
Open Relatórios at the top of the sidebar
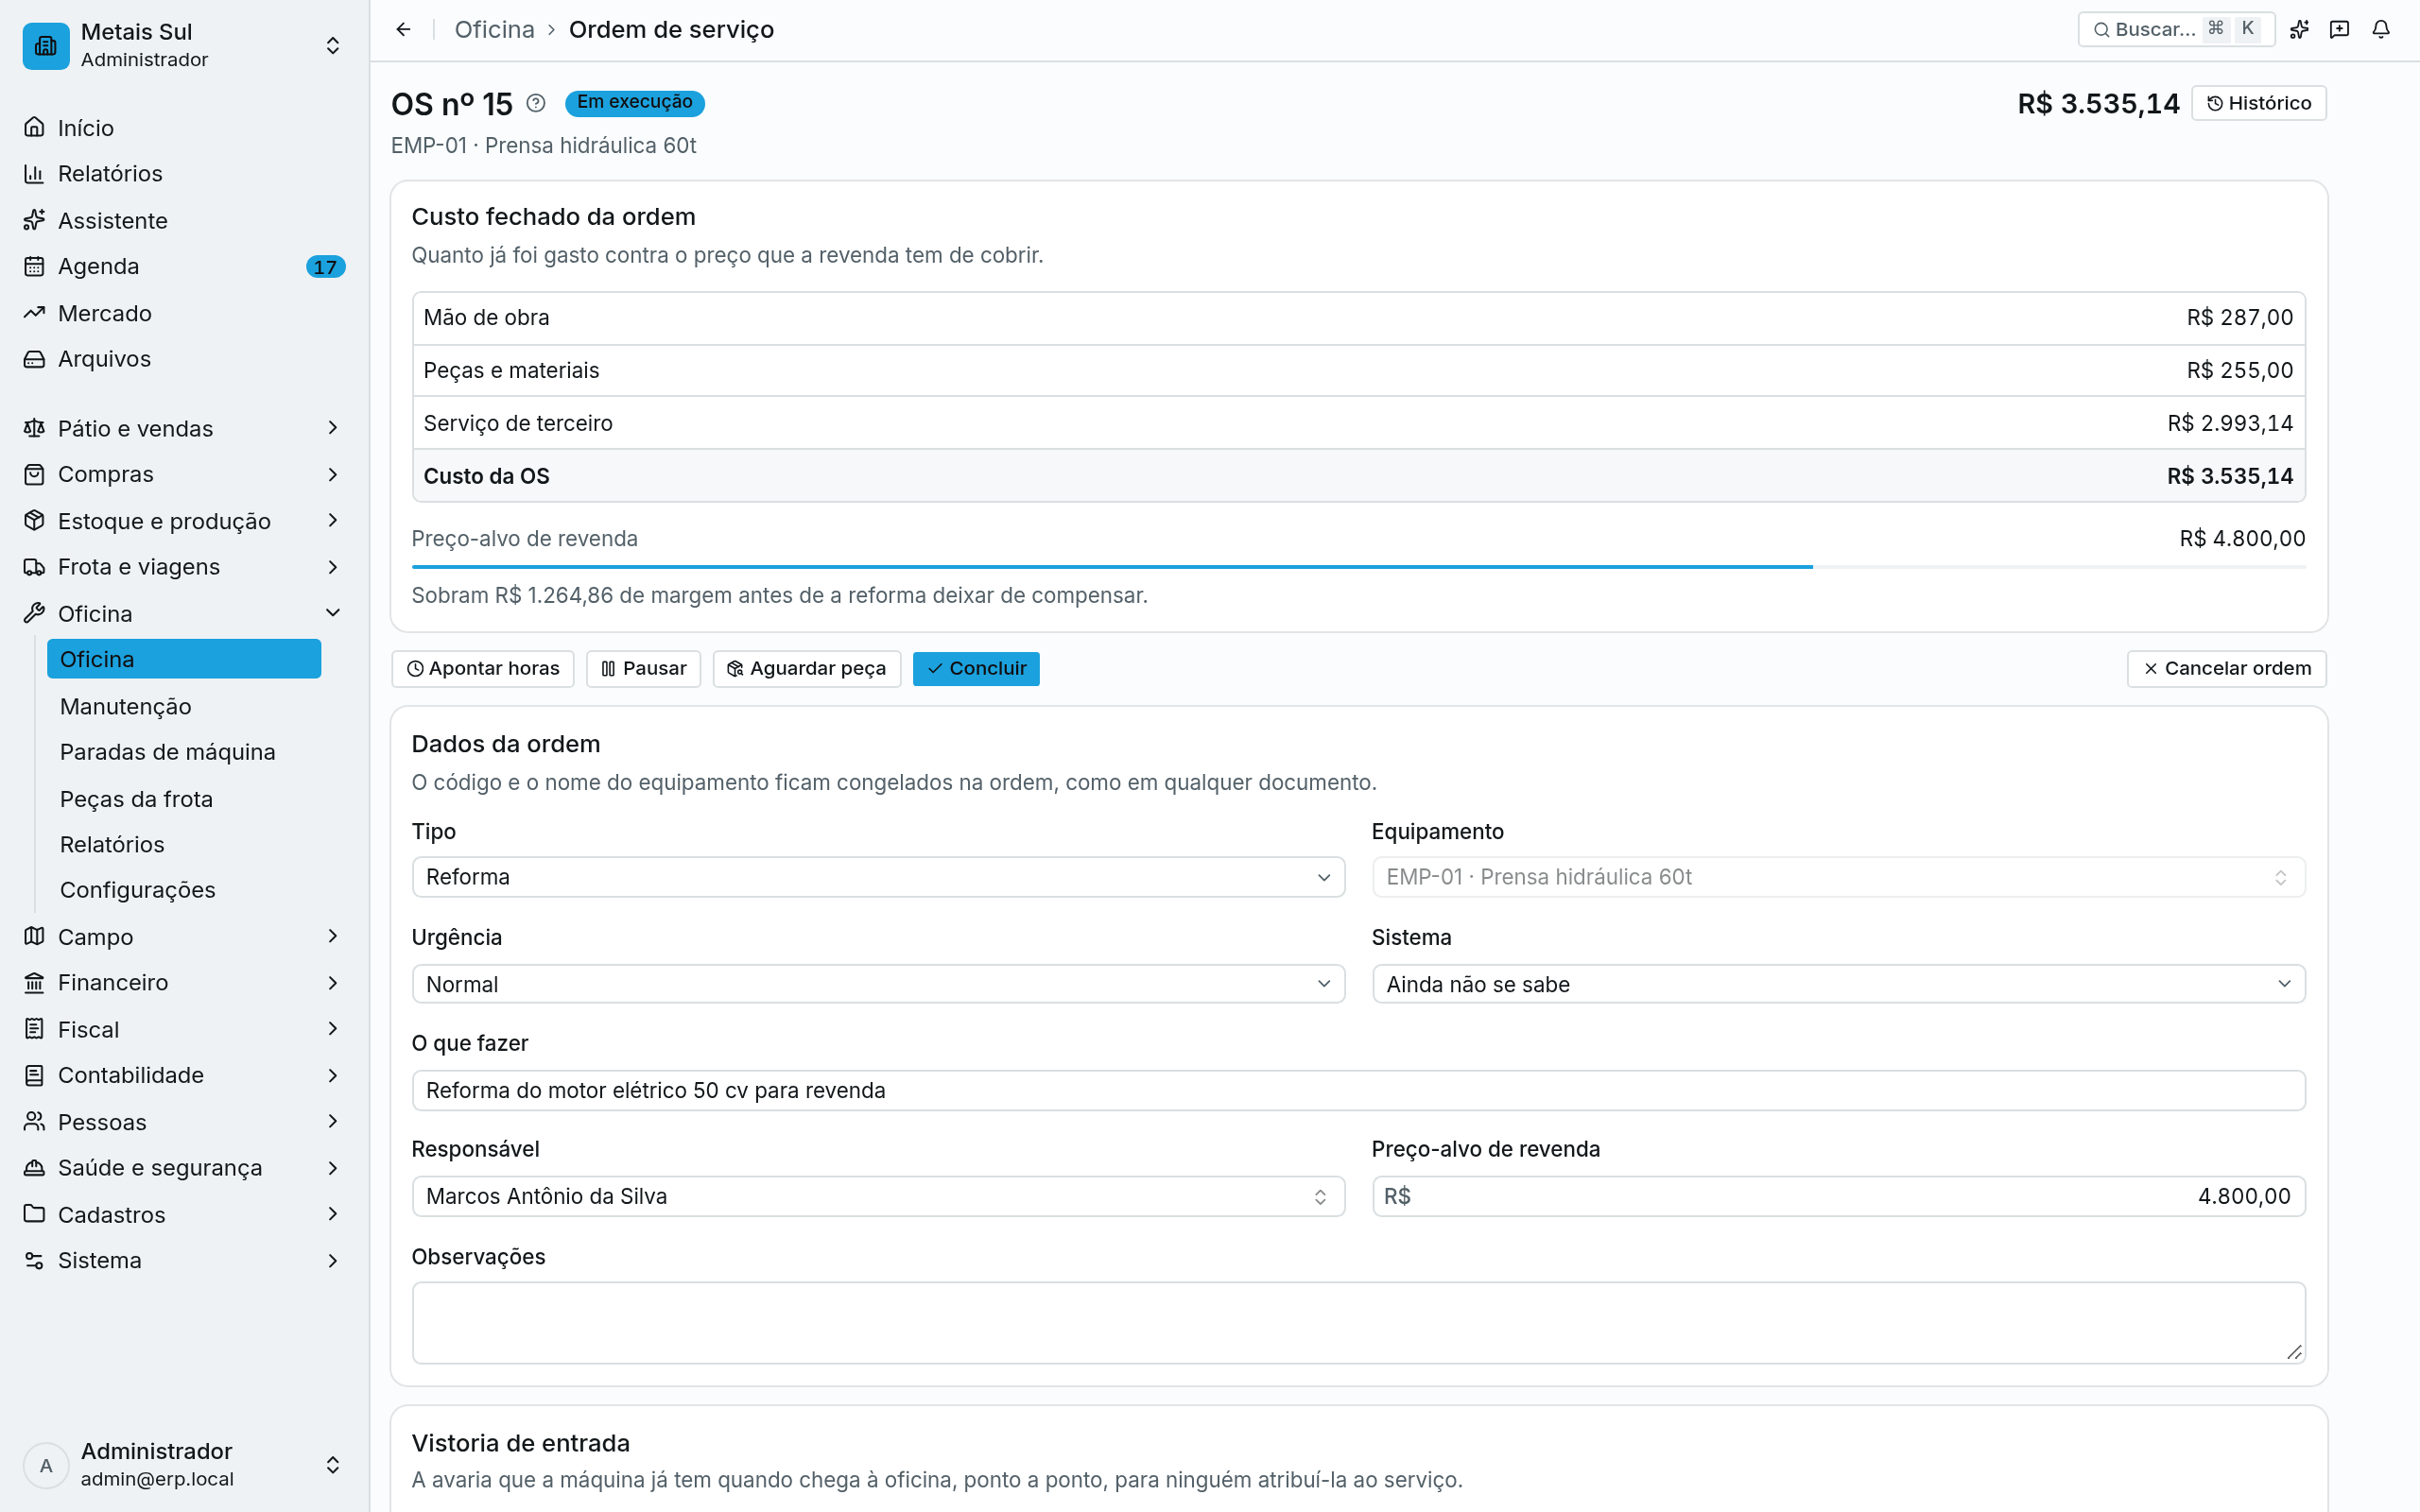(x=184, y=174)
